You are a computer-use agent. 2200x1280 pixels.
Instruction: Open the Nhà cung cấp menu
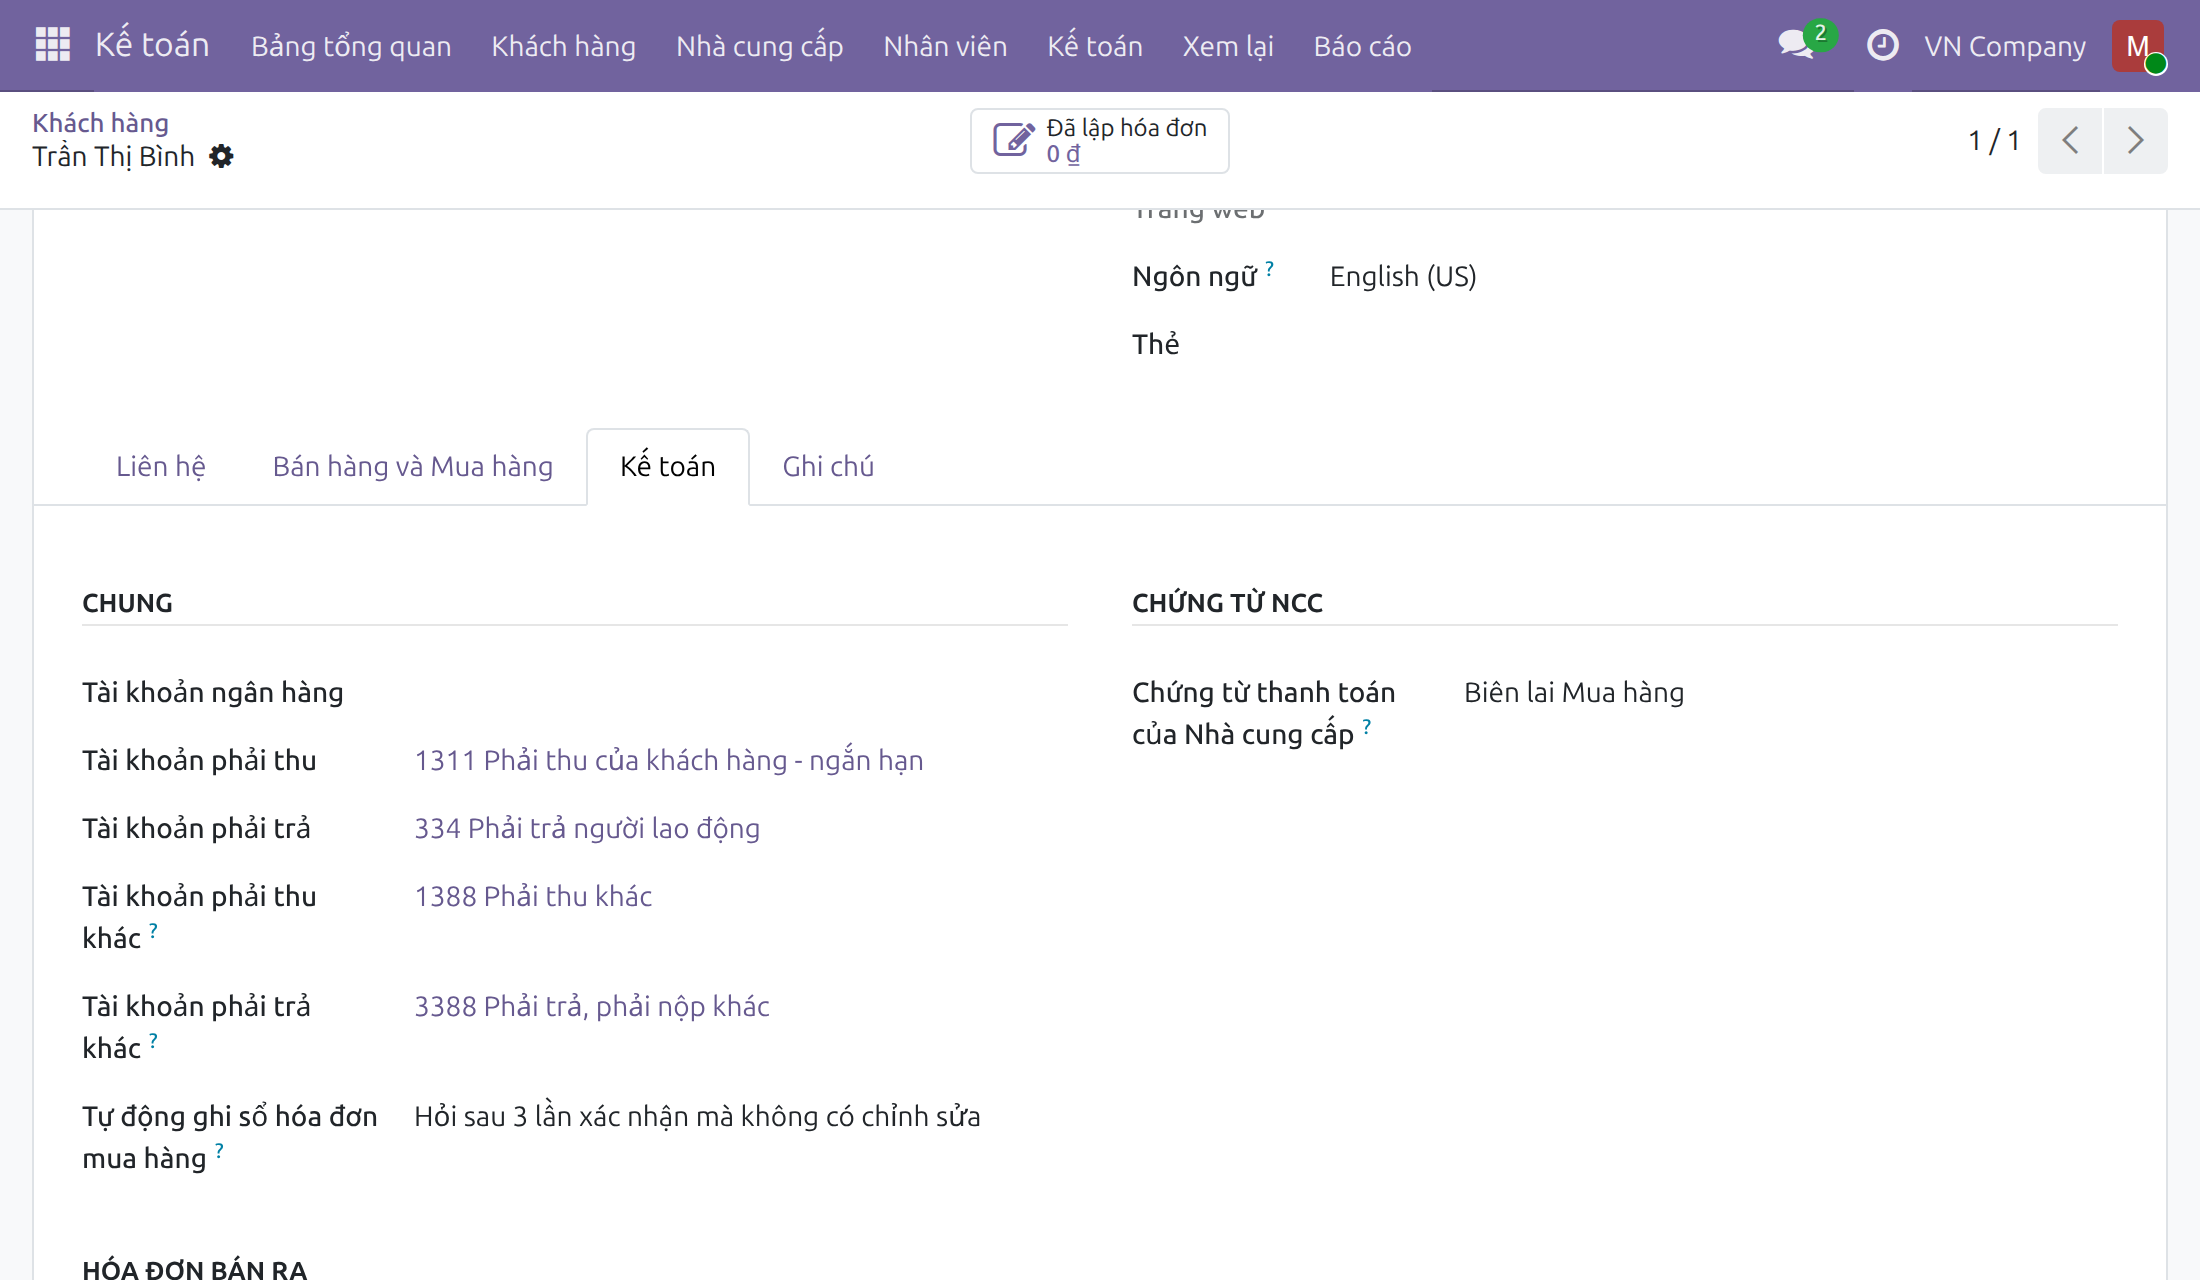(x=759, y=46)
